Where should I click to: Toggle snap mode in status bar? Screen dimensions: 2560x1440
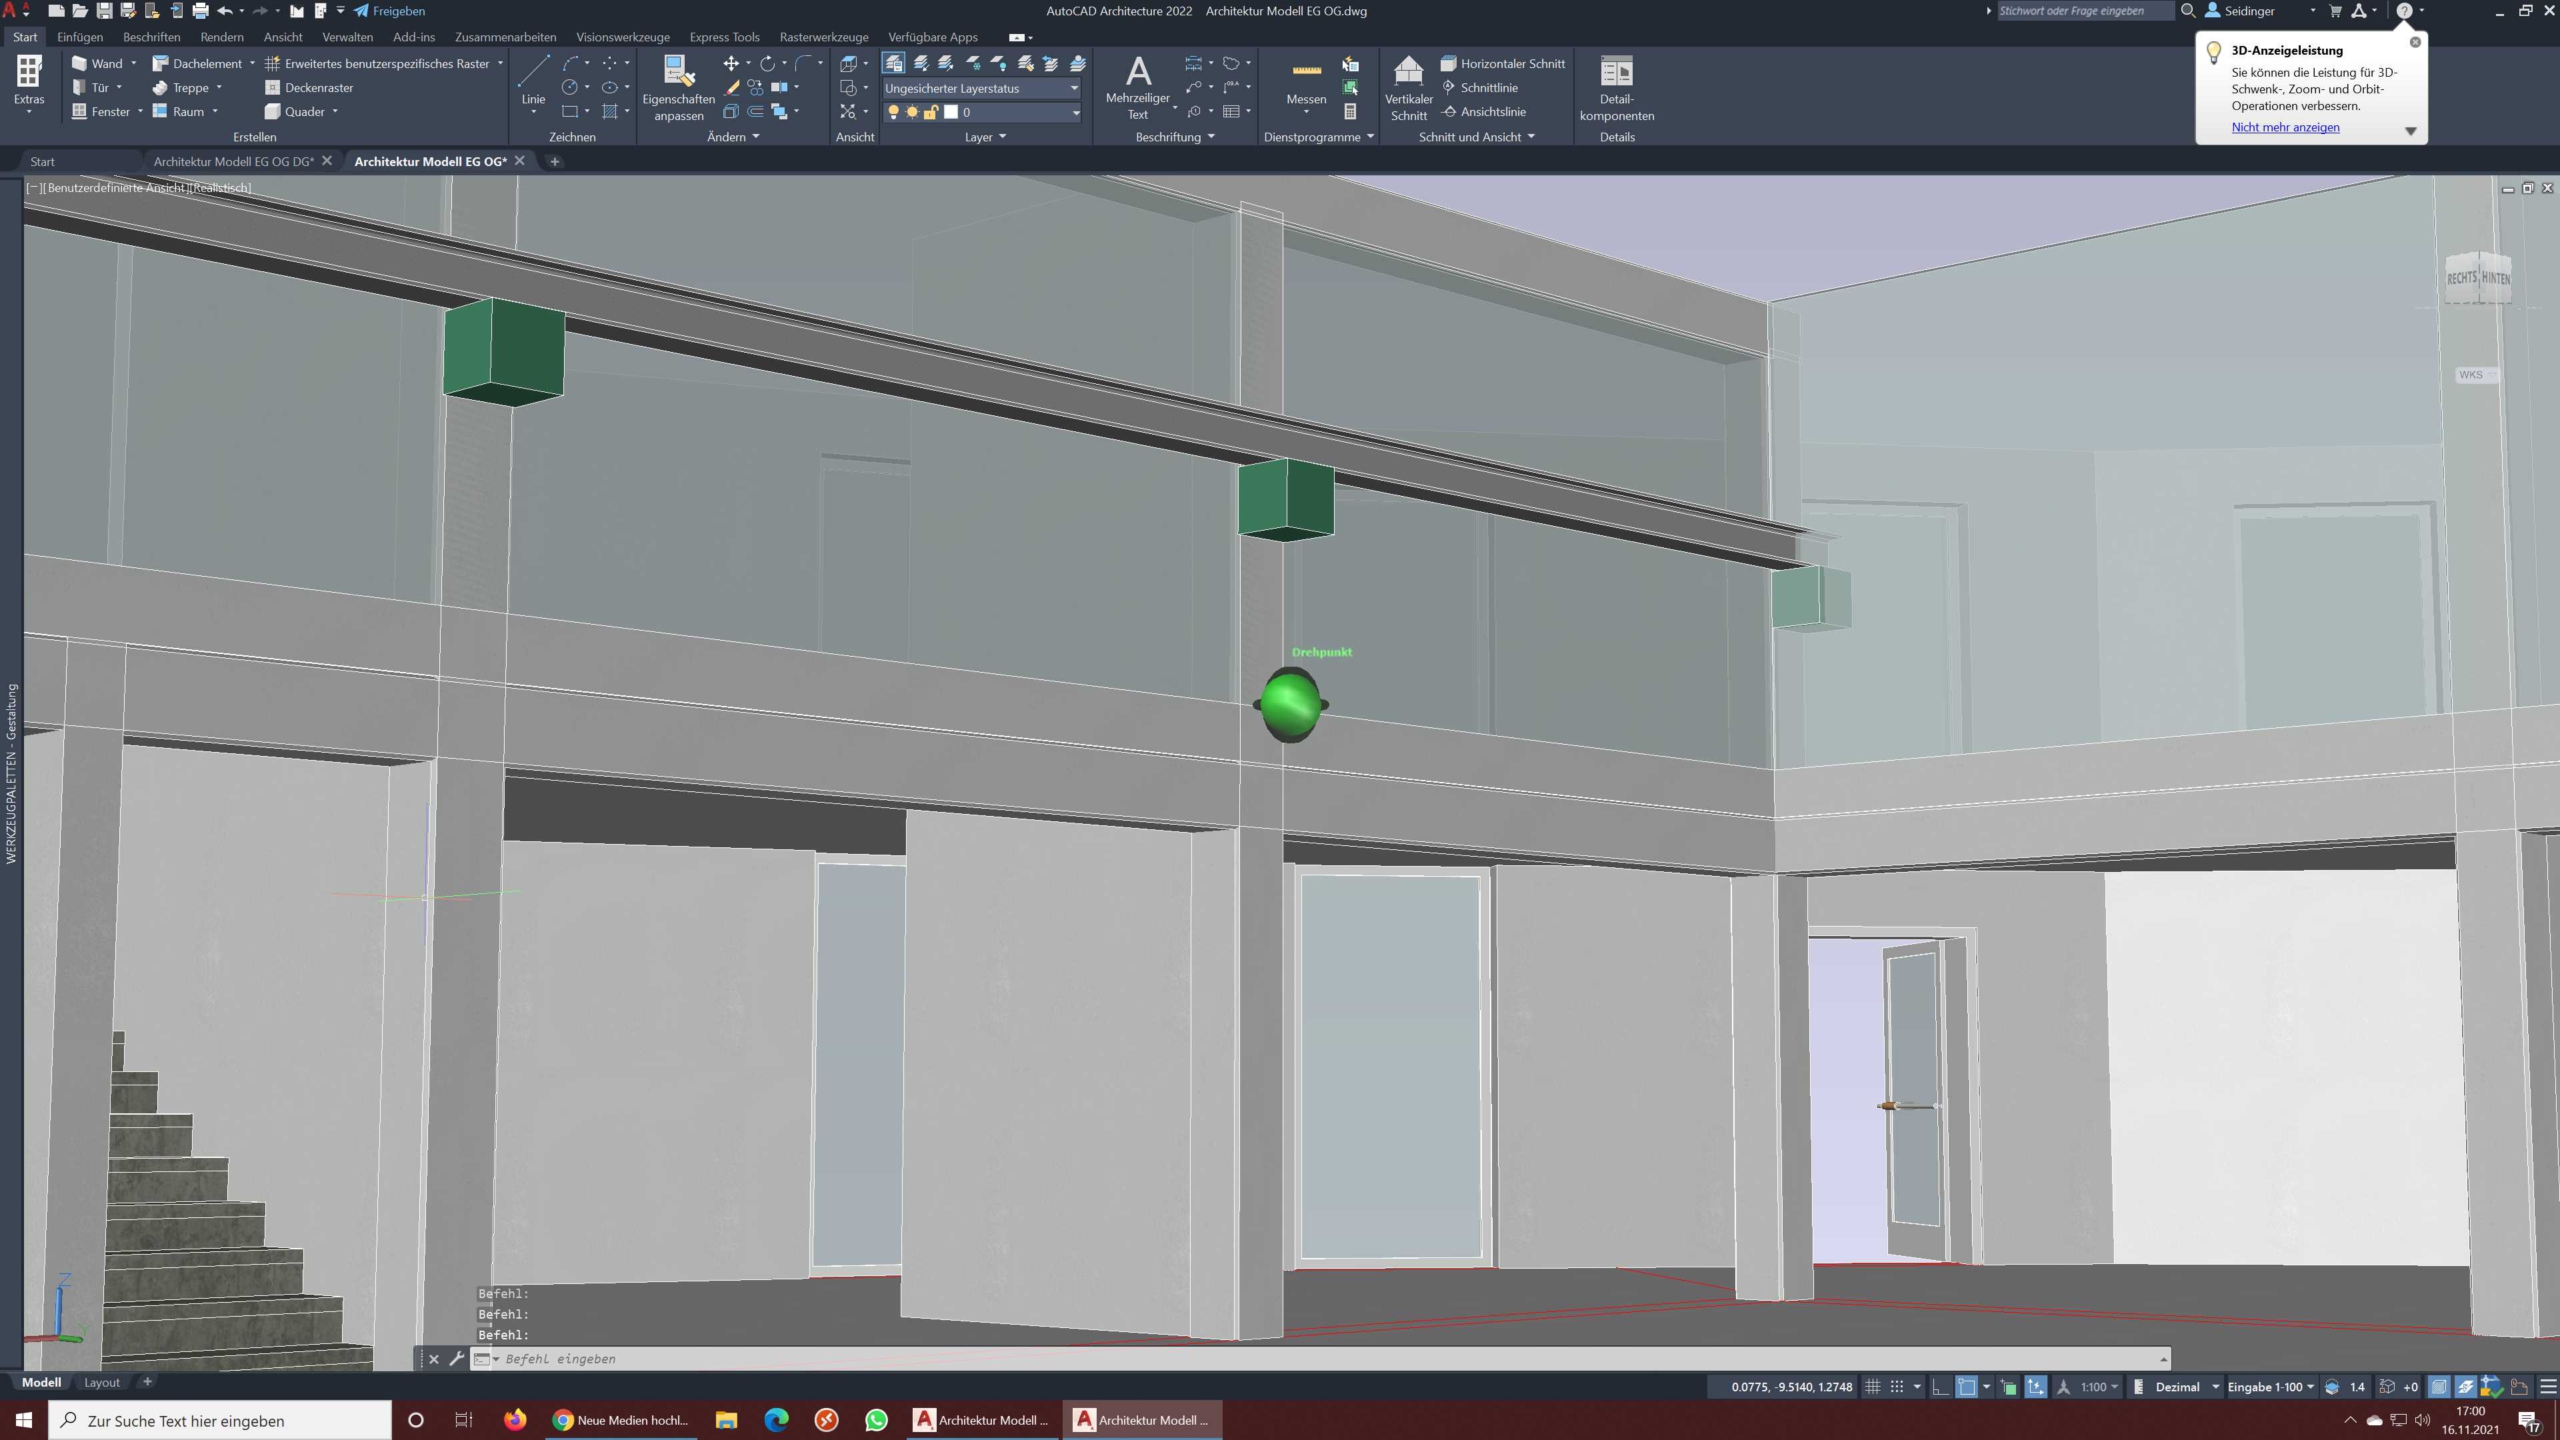tap(1897, 1387)
